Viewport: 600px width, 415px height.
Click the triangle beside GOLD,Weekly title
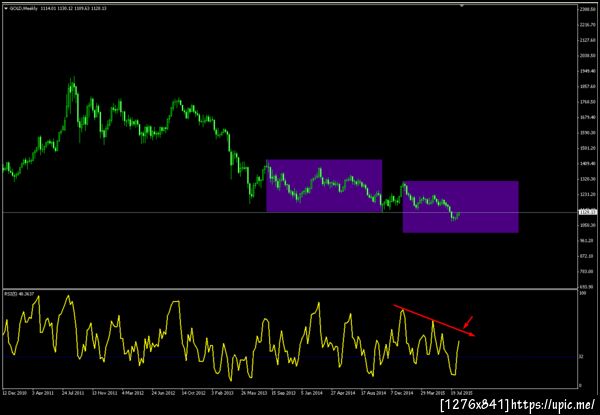[x=5, y=8]
